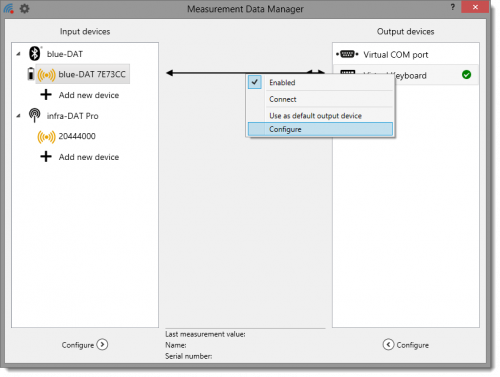
Task: Select device 20444000 in tree
Action: [77, 136]
